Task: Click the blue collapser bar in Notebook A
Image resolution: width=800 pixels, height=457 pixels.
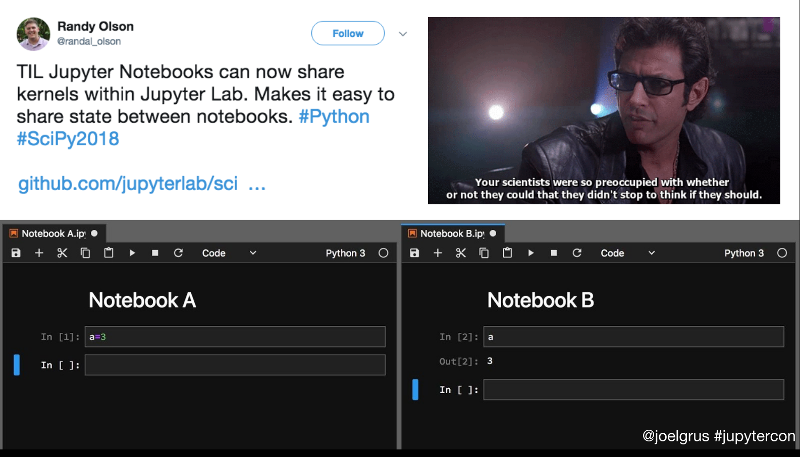Action: (x=17, y=365)
